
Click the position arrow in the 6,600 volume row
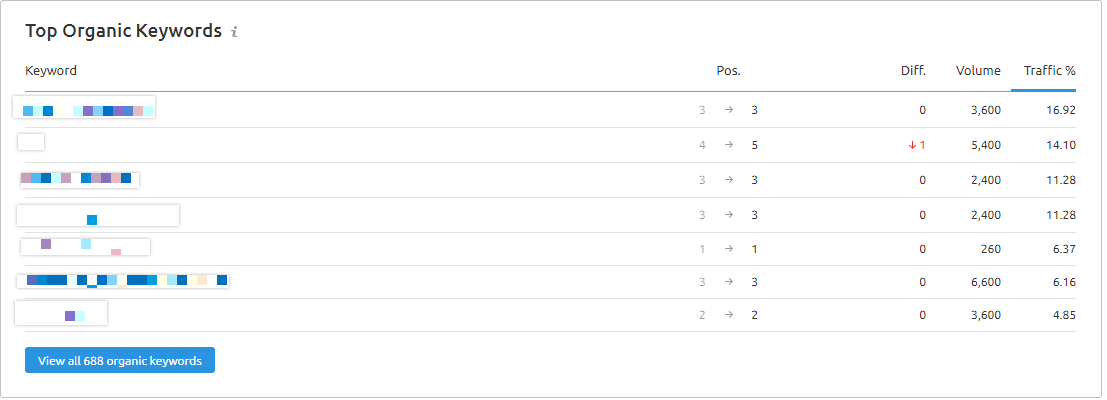coord(729,281)
